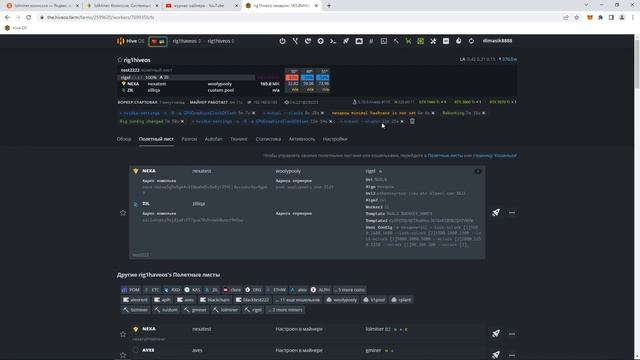
Task: Expand the '5 more coins' filter
Action: pyautogui.click(x=350, y=290)
